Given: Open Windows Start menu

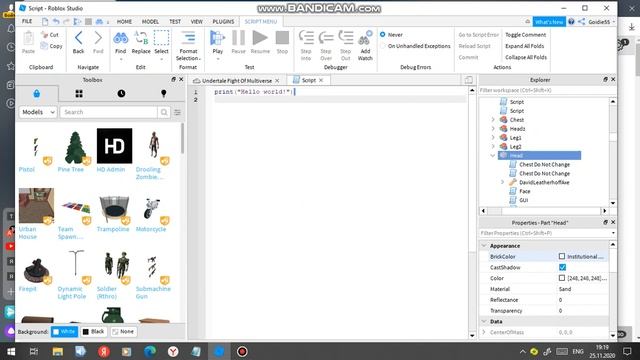Looking at the screenshot, I should (11, 351).
